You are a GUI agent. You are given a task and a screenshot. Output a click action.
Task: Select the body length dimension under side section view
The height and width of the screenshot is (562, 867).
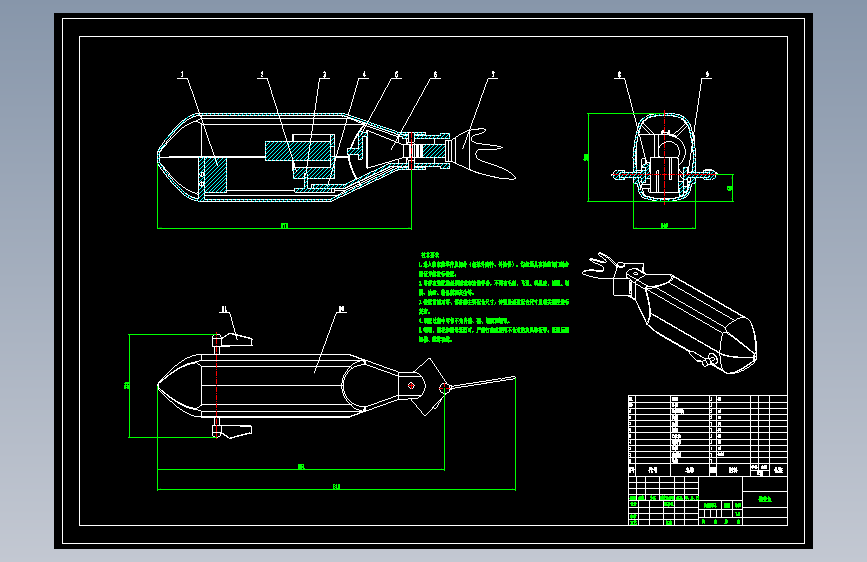click(x=284, y=227)
